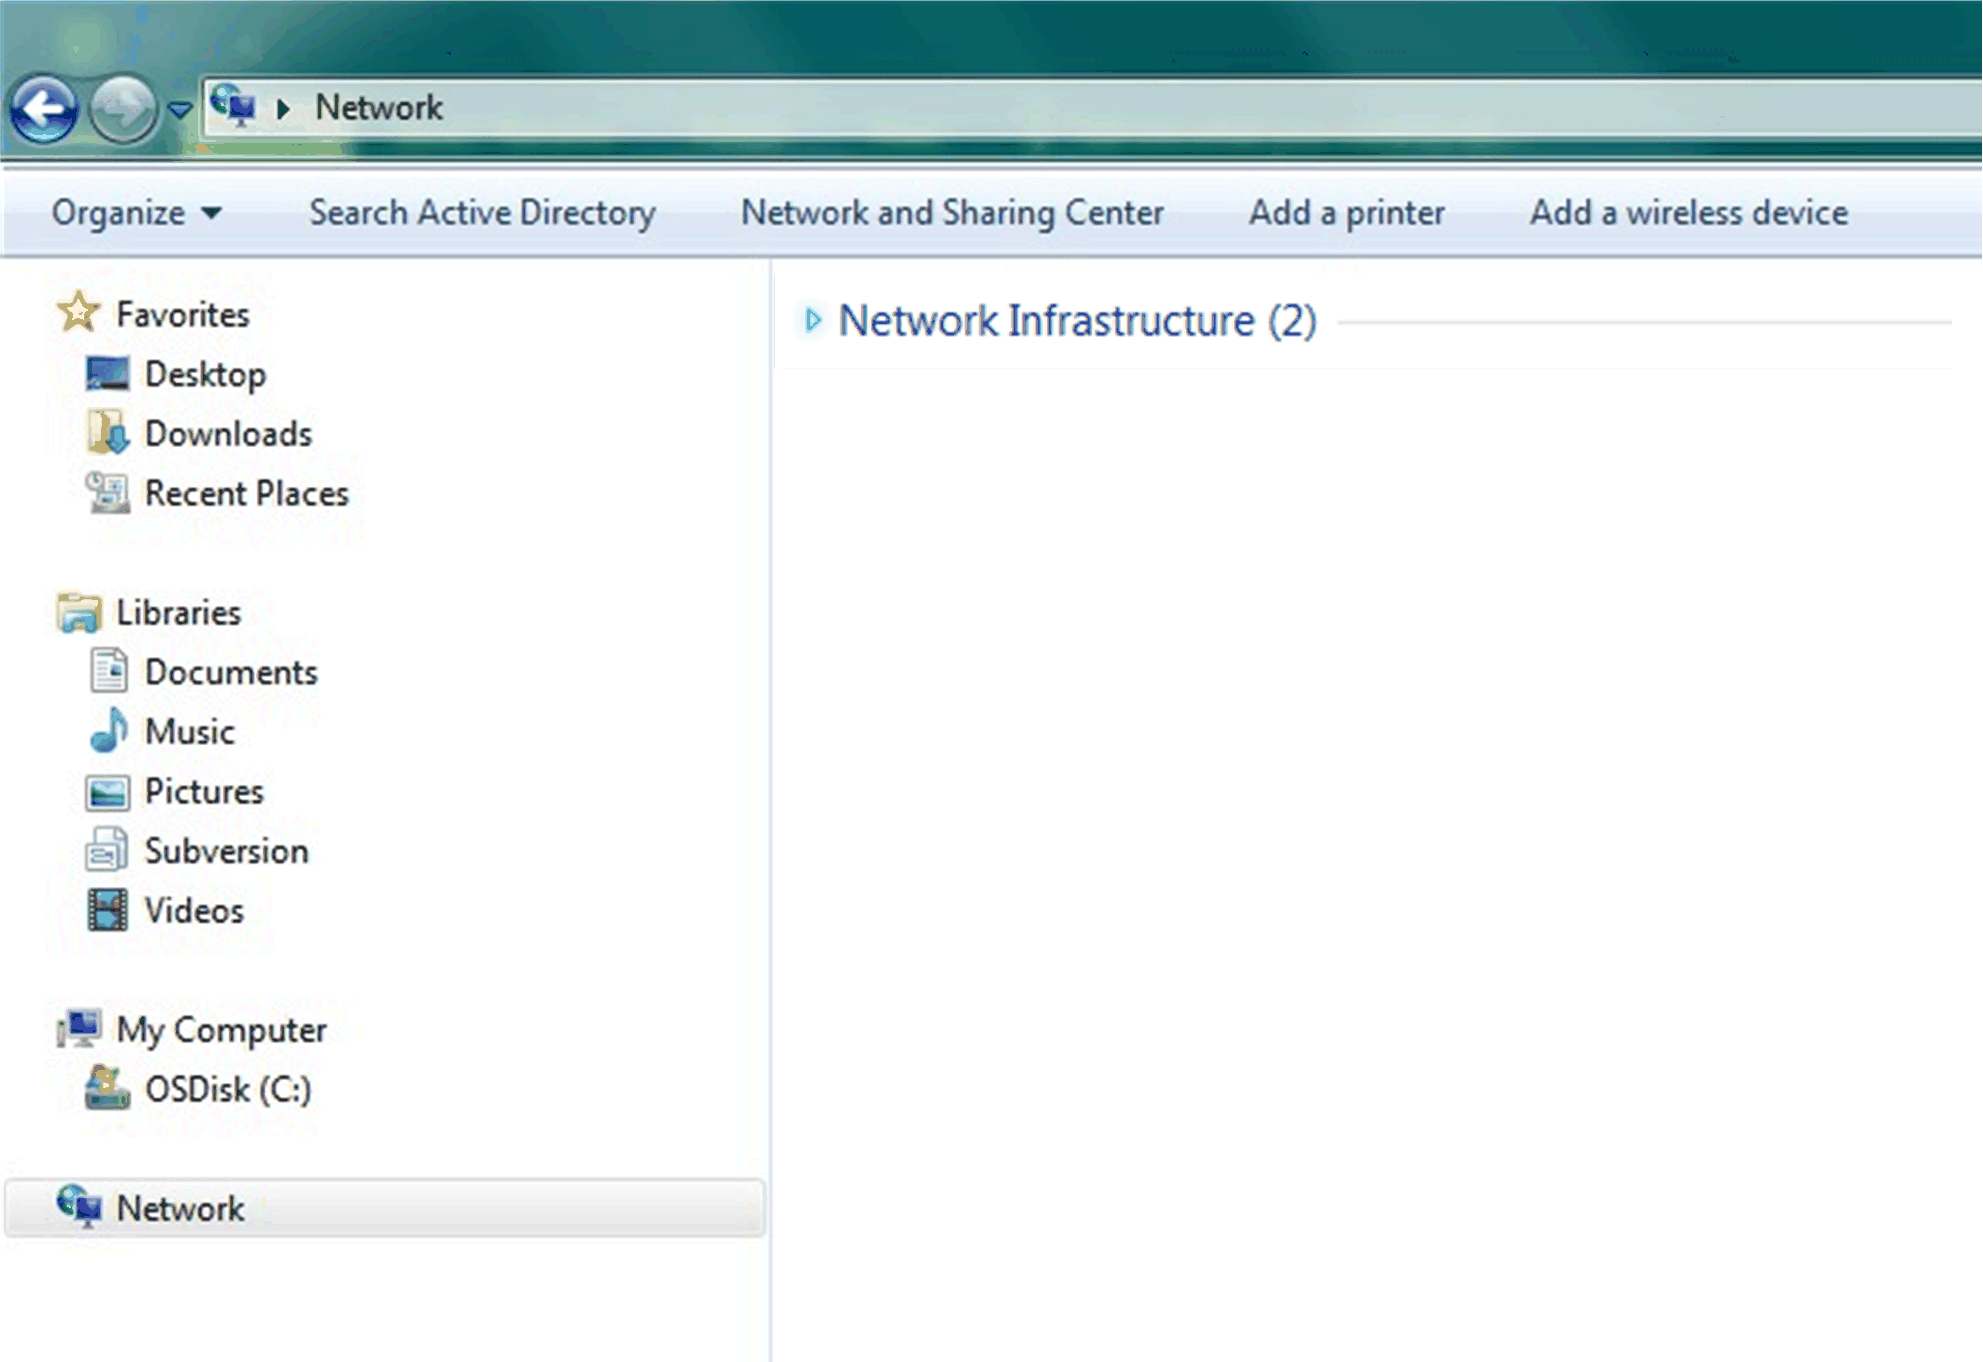Image resolution: width=1983 pixels, height=1362 pixels.
Task: Click the Libraries folder icon
Action: coord(78,612)
